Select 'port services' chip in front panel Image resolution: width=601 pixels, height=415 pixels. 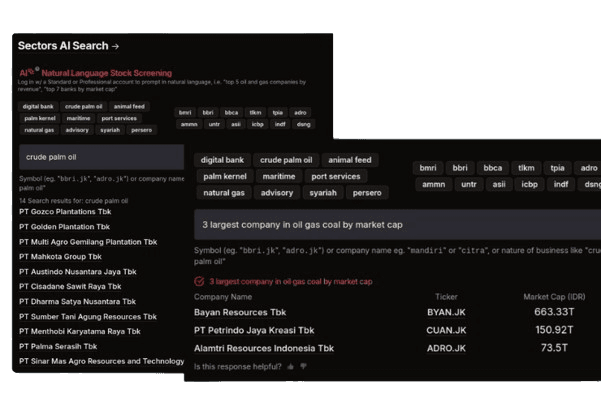tap(336, 177)
